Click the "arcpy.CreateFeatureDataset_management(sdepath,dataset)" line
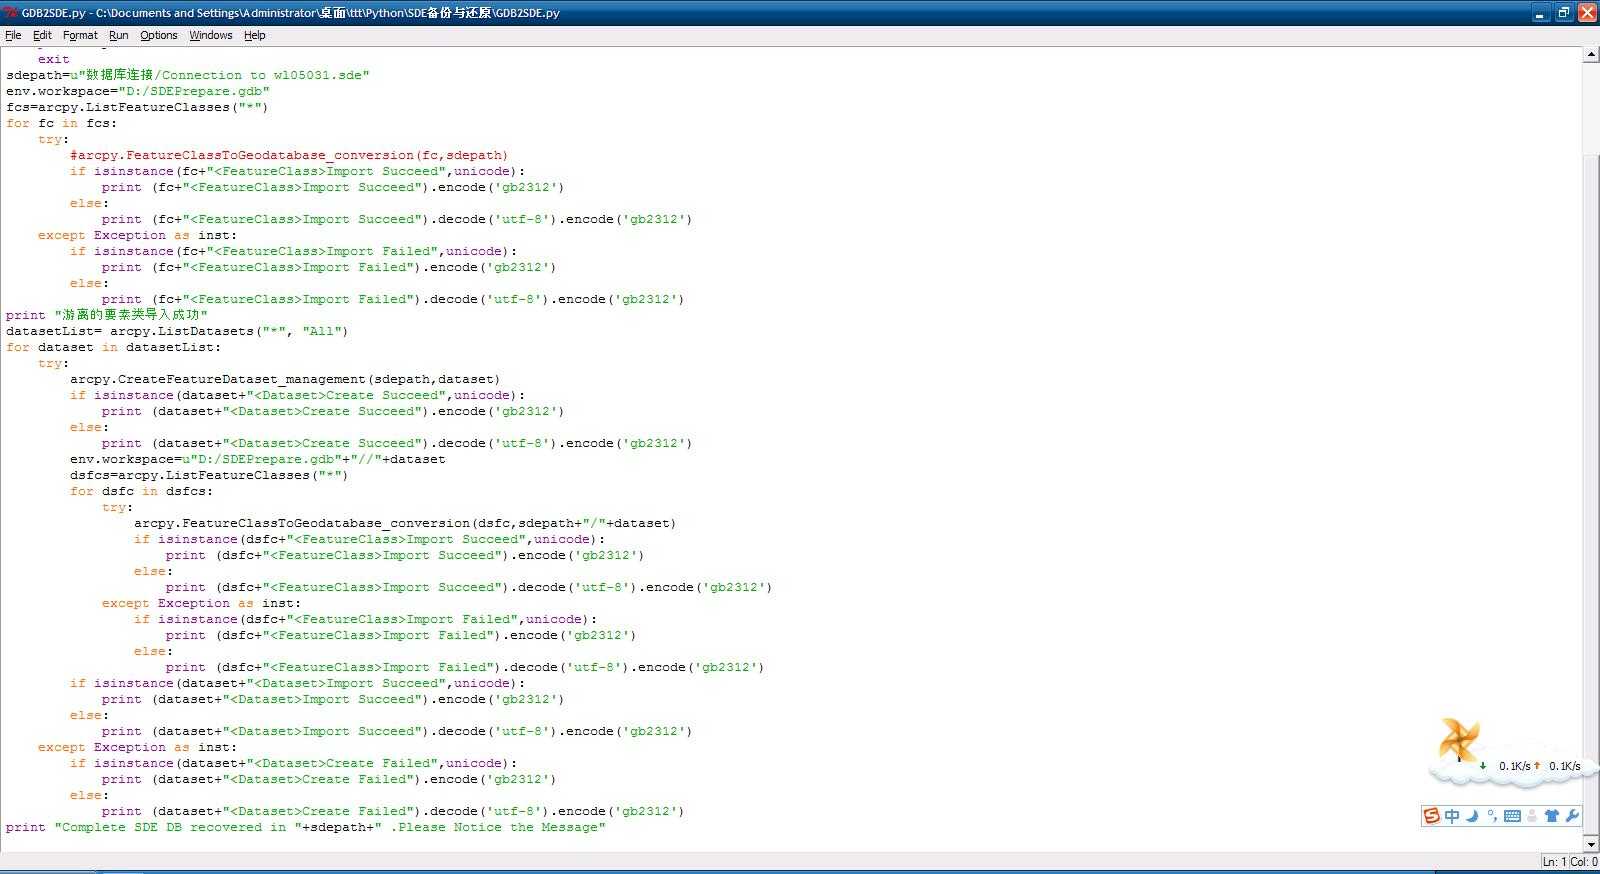1600x874 pixels. pyautogui.click(x=285, y=379)
